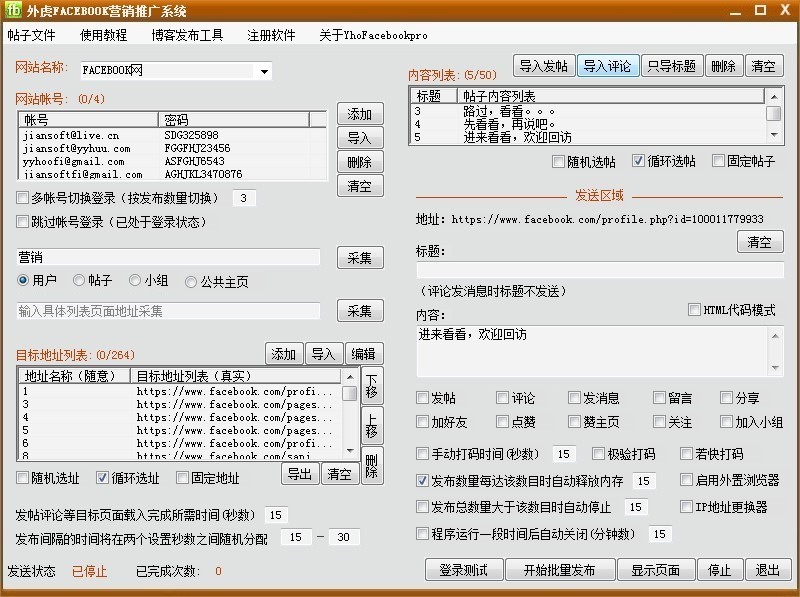Click the keyword field containing 营销
This screenshot has width=800, height=597.
point(168,257)
